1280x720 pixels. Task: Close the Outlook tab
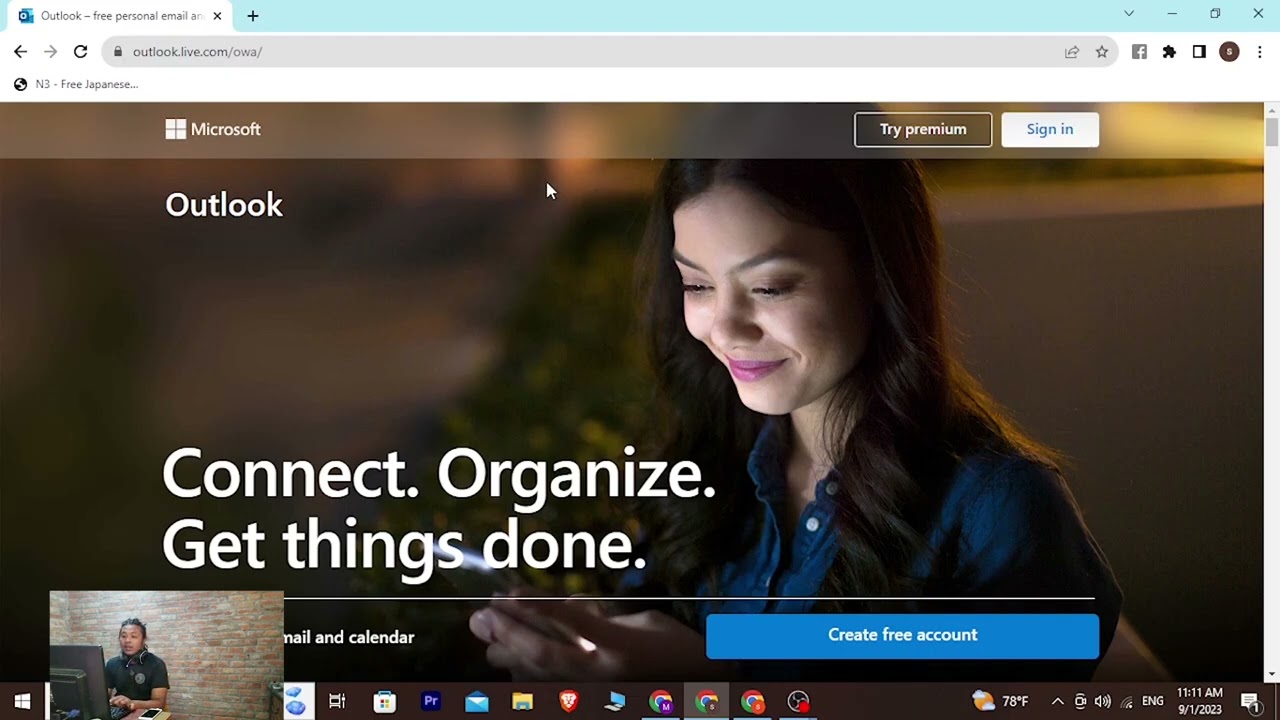click(217, 16)
